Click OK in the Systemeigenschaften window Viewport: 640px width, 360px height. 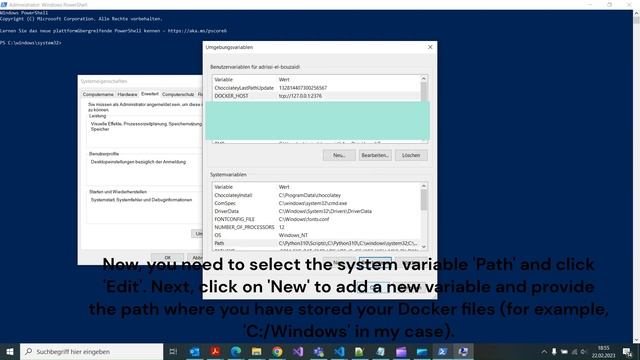point(167,258)
